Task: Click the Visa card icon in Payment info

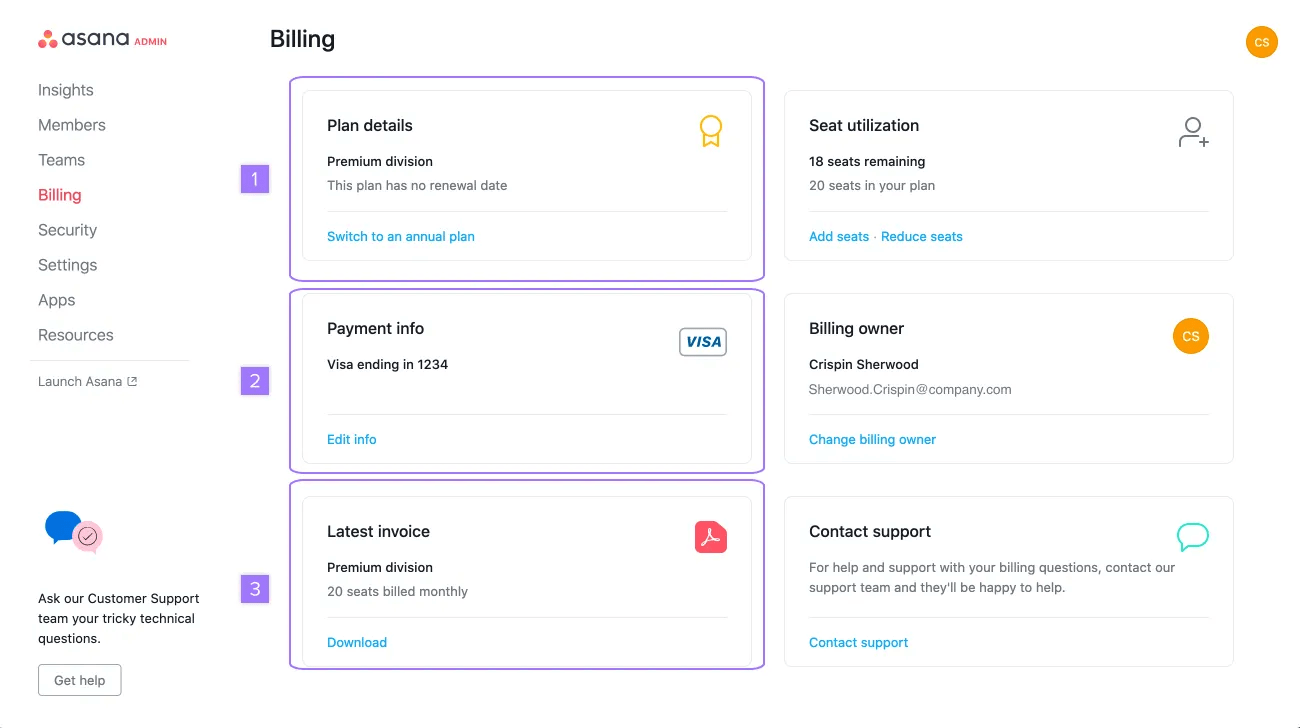Action: [x=702, y=341]
